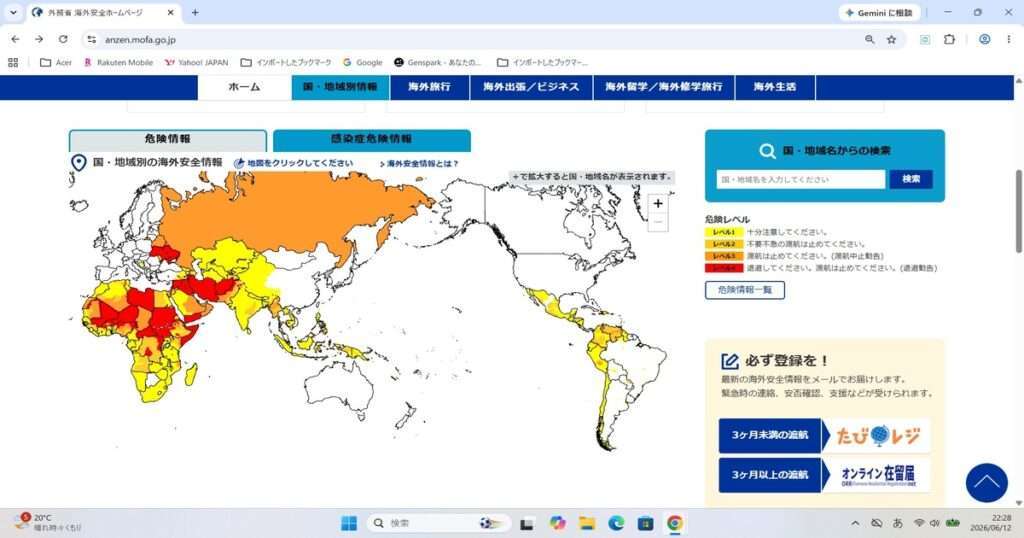This screenshot has height=538, width=1024.
Task: Open the Chrome extensions puzzle icon
Action: tap(950, 40)
